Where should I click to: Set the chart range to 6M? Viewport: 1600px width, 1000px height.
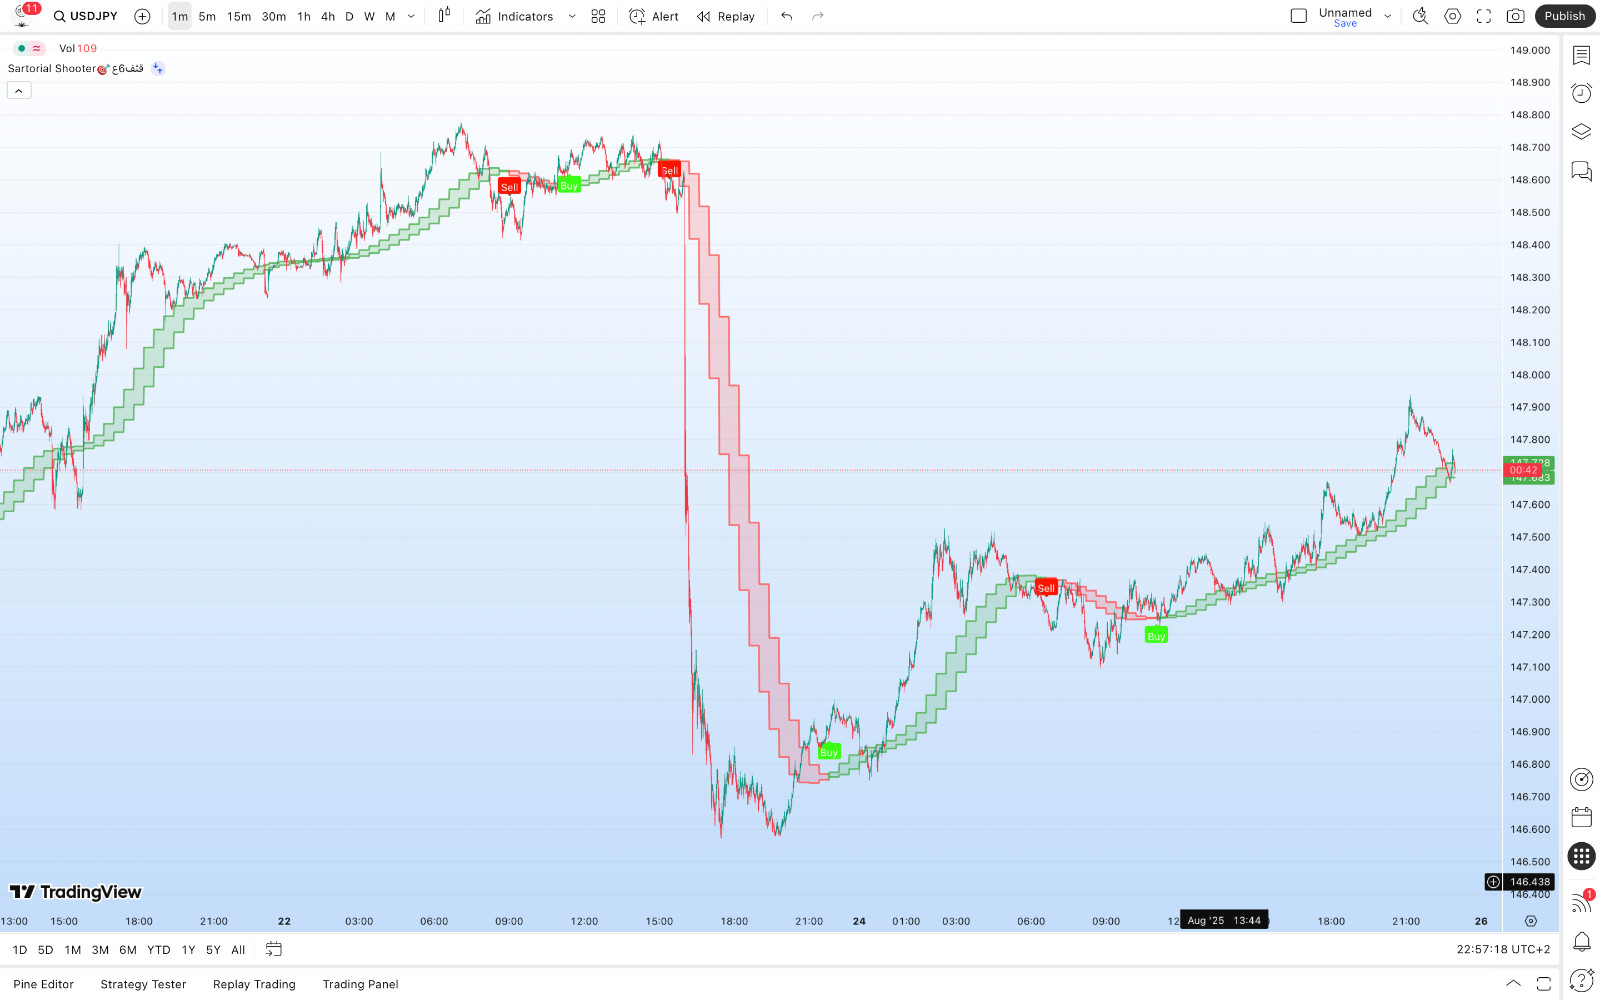128,950
